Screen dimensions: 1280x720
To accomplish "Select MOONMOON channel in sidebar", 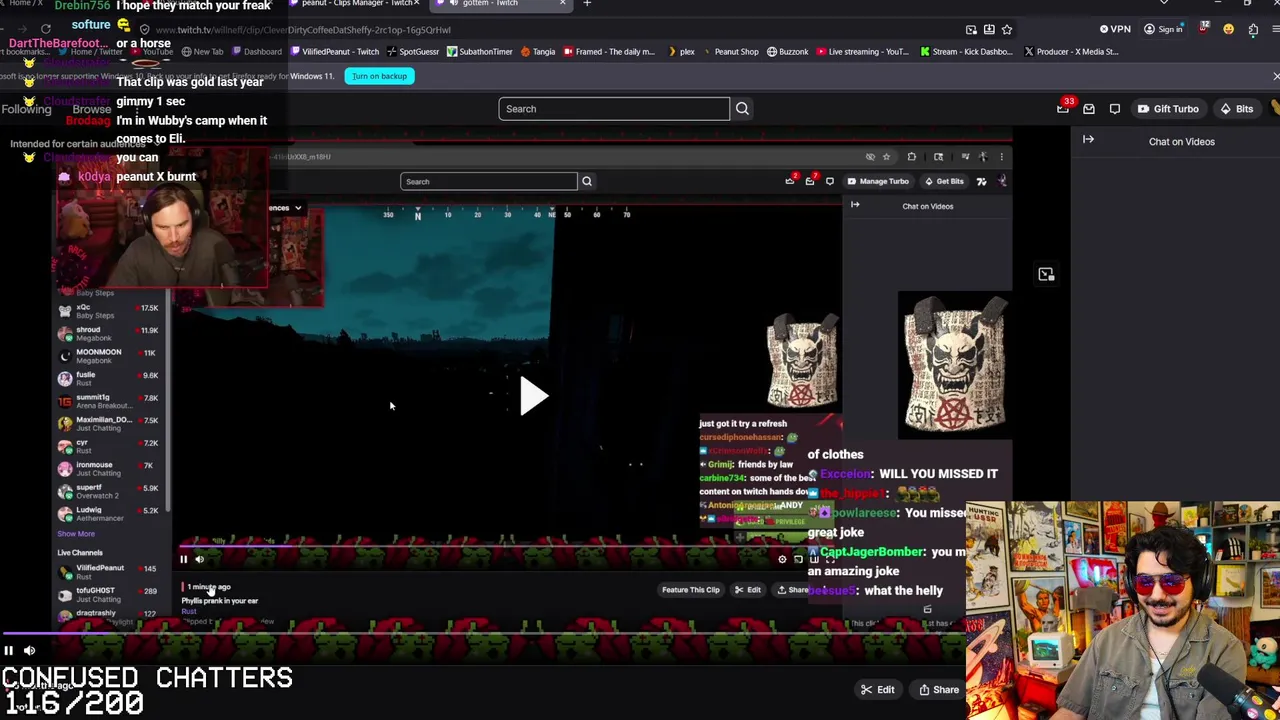I will 108,356.
